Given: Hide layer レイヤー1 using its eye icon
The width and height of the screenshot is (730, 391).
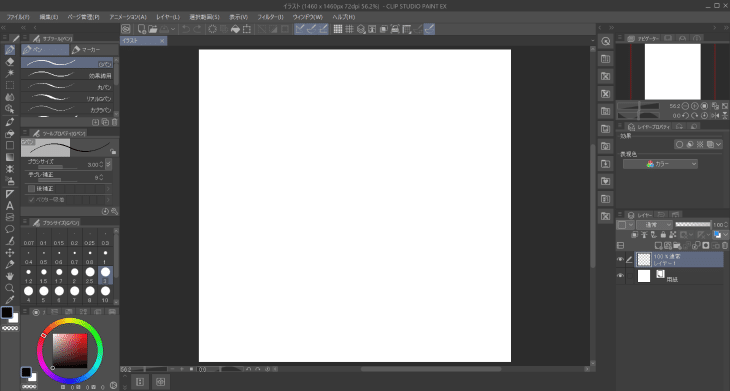Looking at the screenshot, I should coord(620,260).
